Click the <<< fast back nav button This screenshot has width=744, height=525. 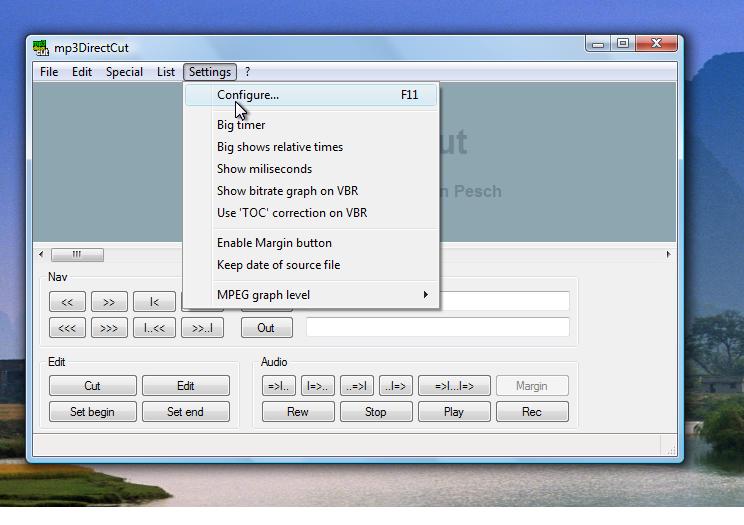(x=67, y=328)
